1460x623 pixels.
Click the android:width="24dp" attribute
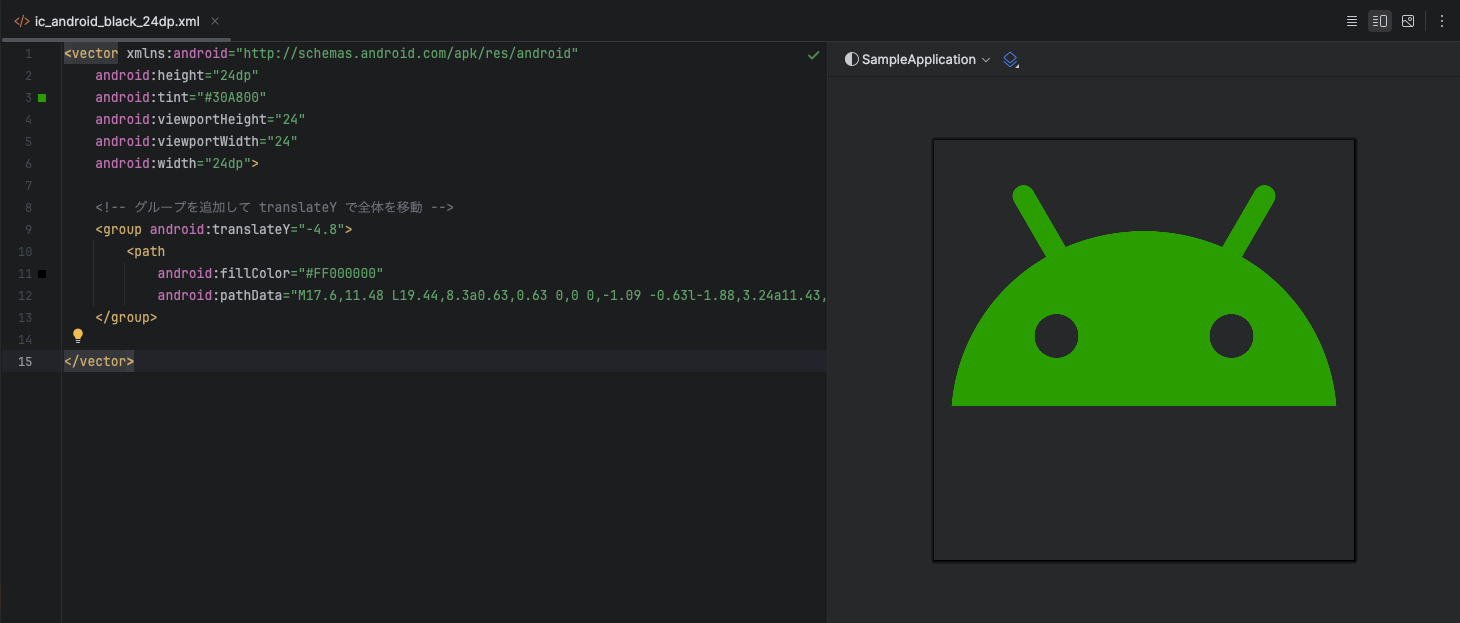[x=173, y=163]
